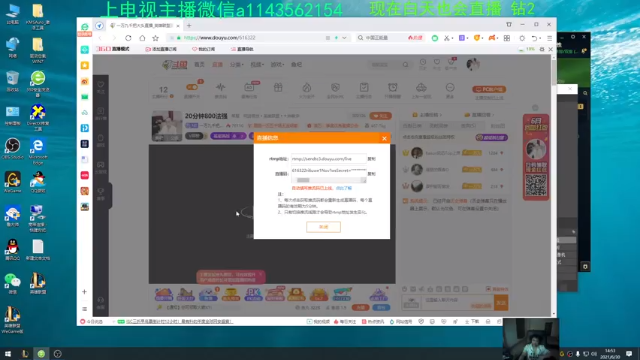Click 直播导航 on the bookmarks bar

[242, 49]
